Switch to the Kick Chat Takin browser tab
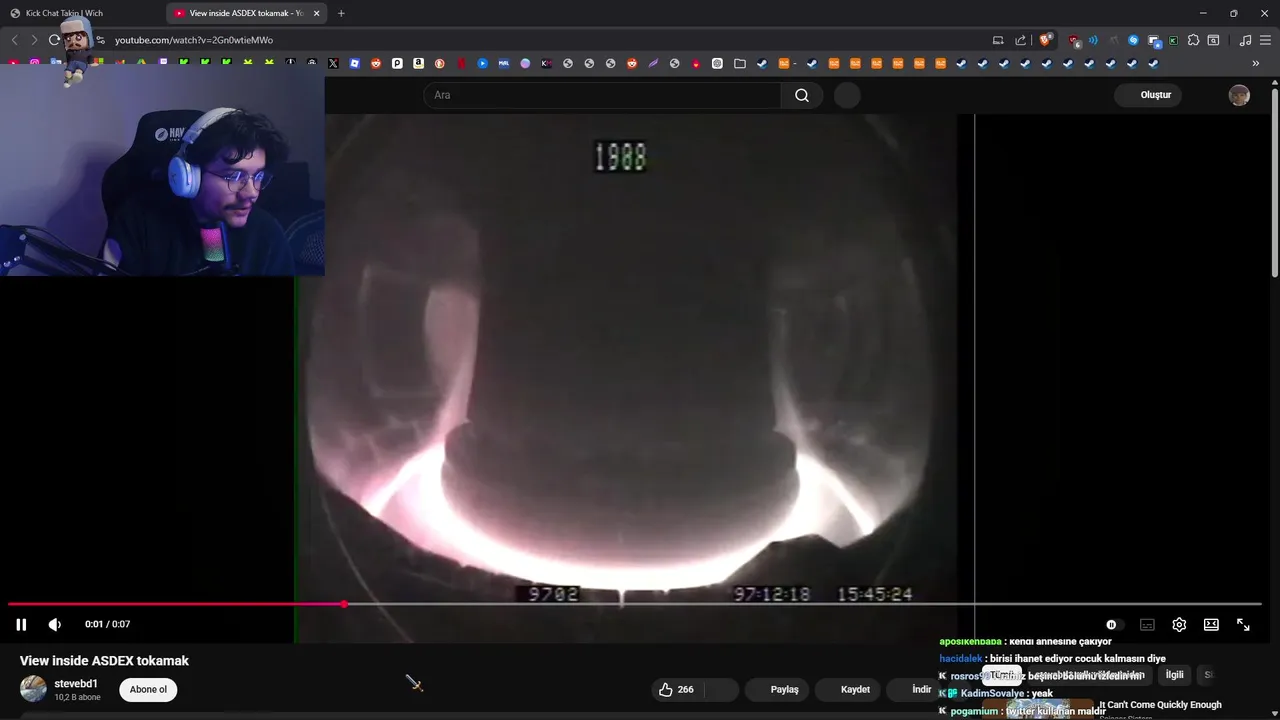Viewport: 1280px width, 720px height. pos(82,13)
